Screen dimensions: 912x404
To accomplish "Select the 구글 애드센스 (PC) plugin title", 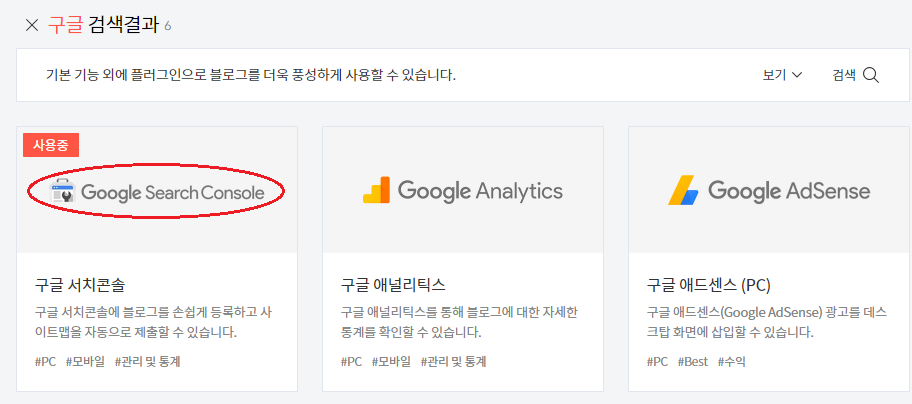I will [x=708, y=285].
